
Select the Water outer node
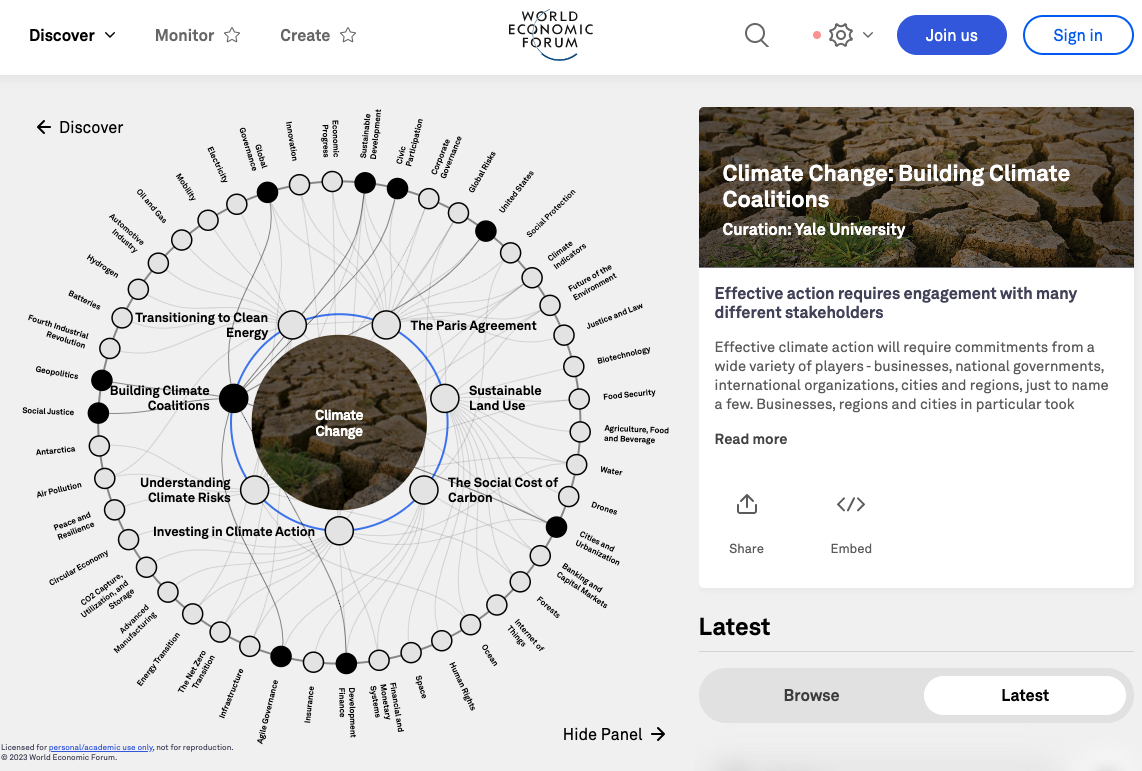coord(576,464)
